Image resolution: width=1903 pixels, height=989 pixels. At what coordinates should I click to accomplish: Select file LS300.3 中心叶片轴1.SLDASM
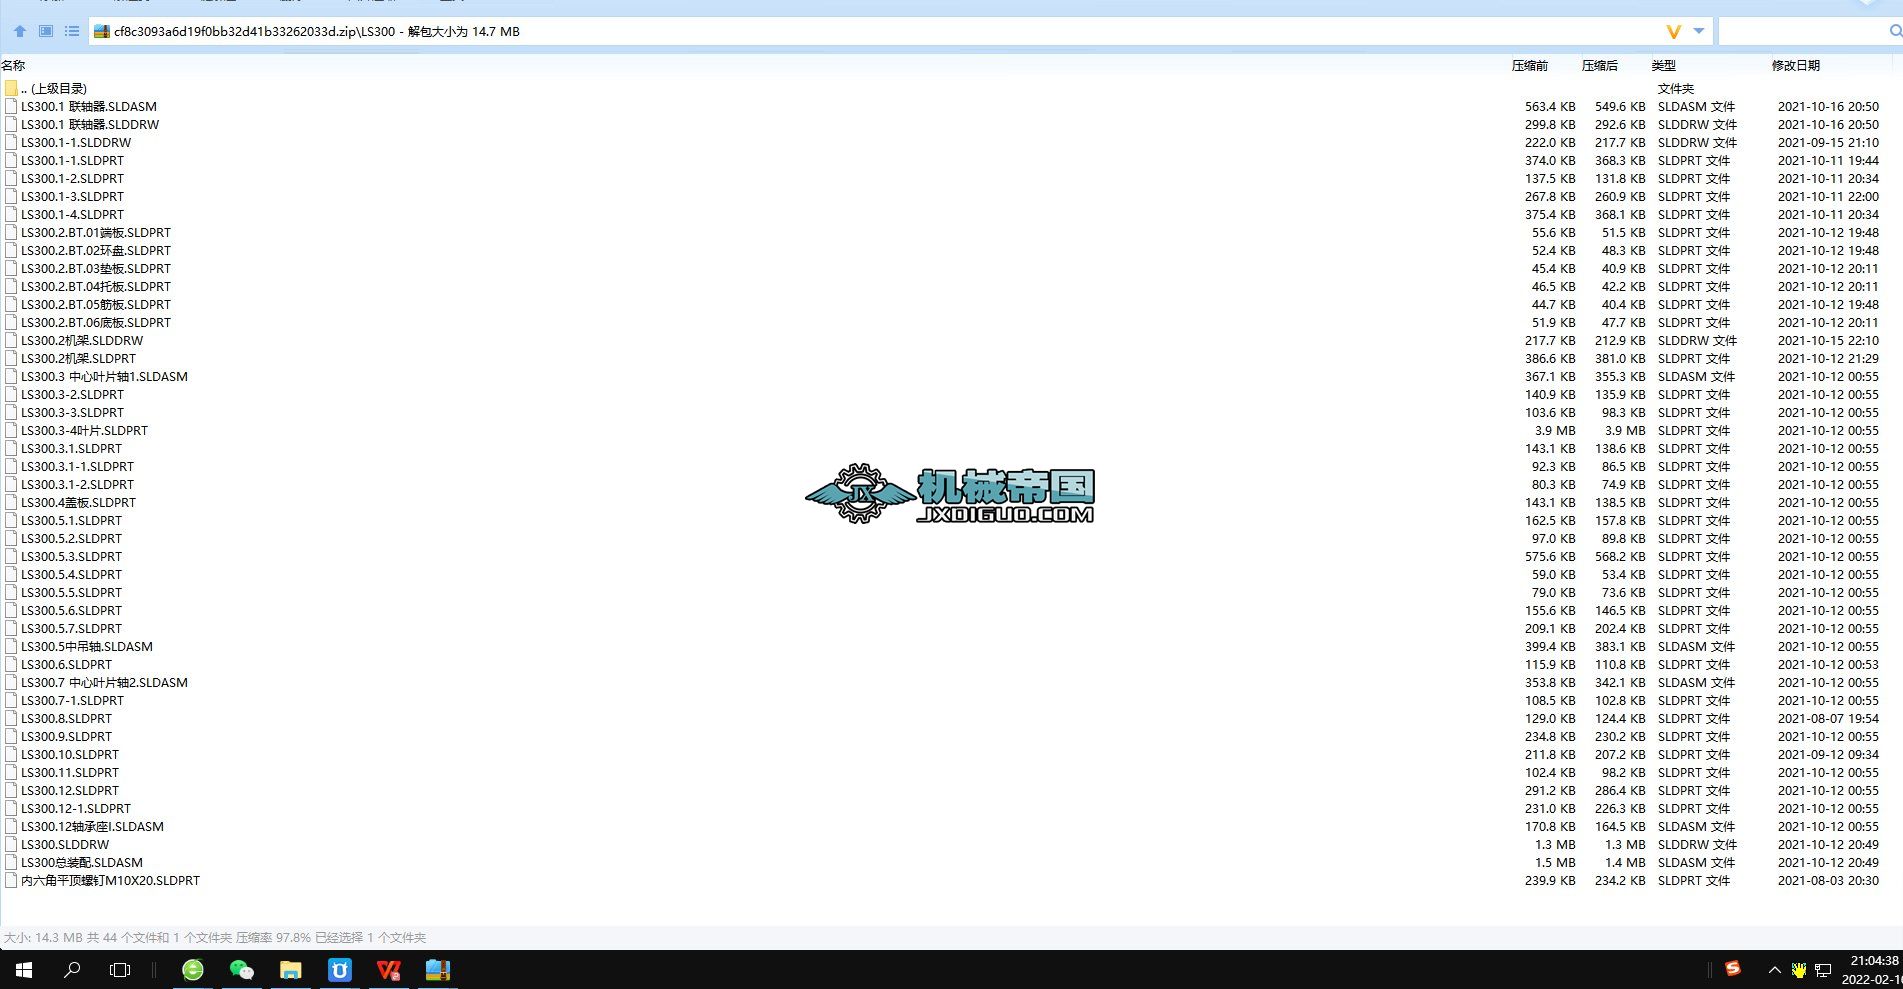pyautogui.click(x=104, y=376)
